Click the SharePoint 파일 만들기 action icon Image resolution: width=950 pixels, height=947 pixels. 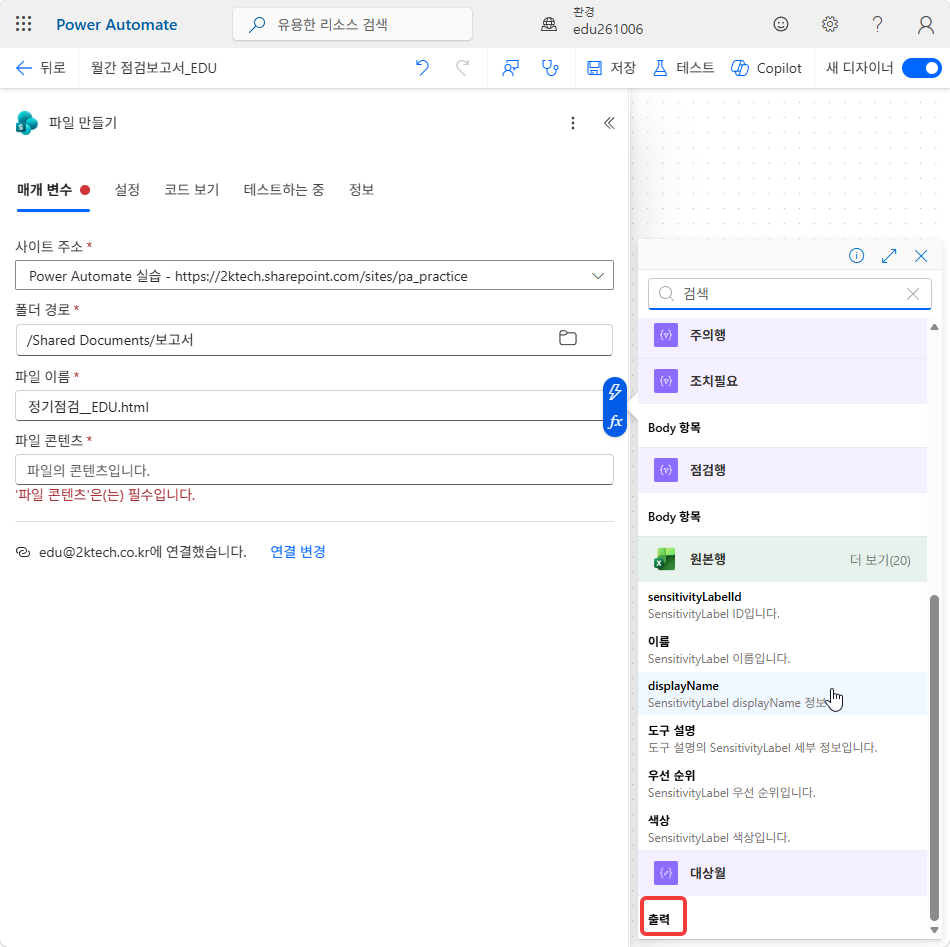(26, 123)
